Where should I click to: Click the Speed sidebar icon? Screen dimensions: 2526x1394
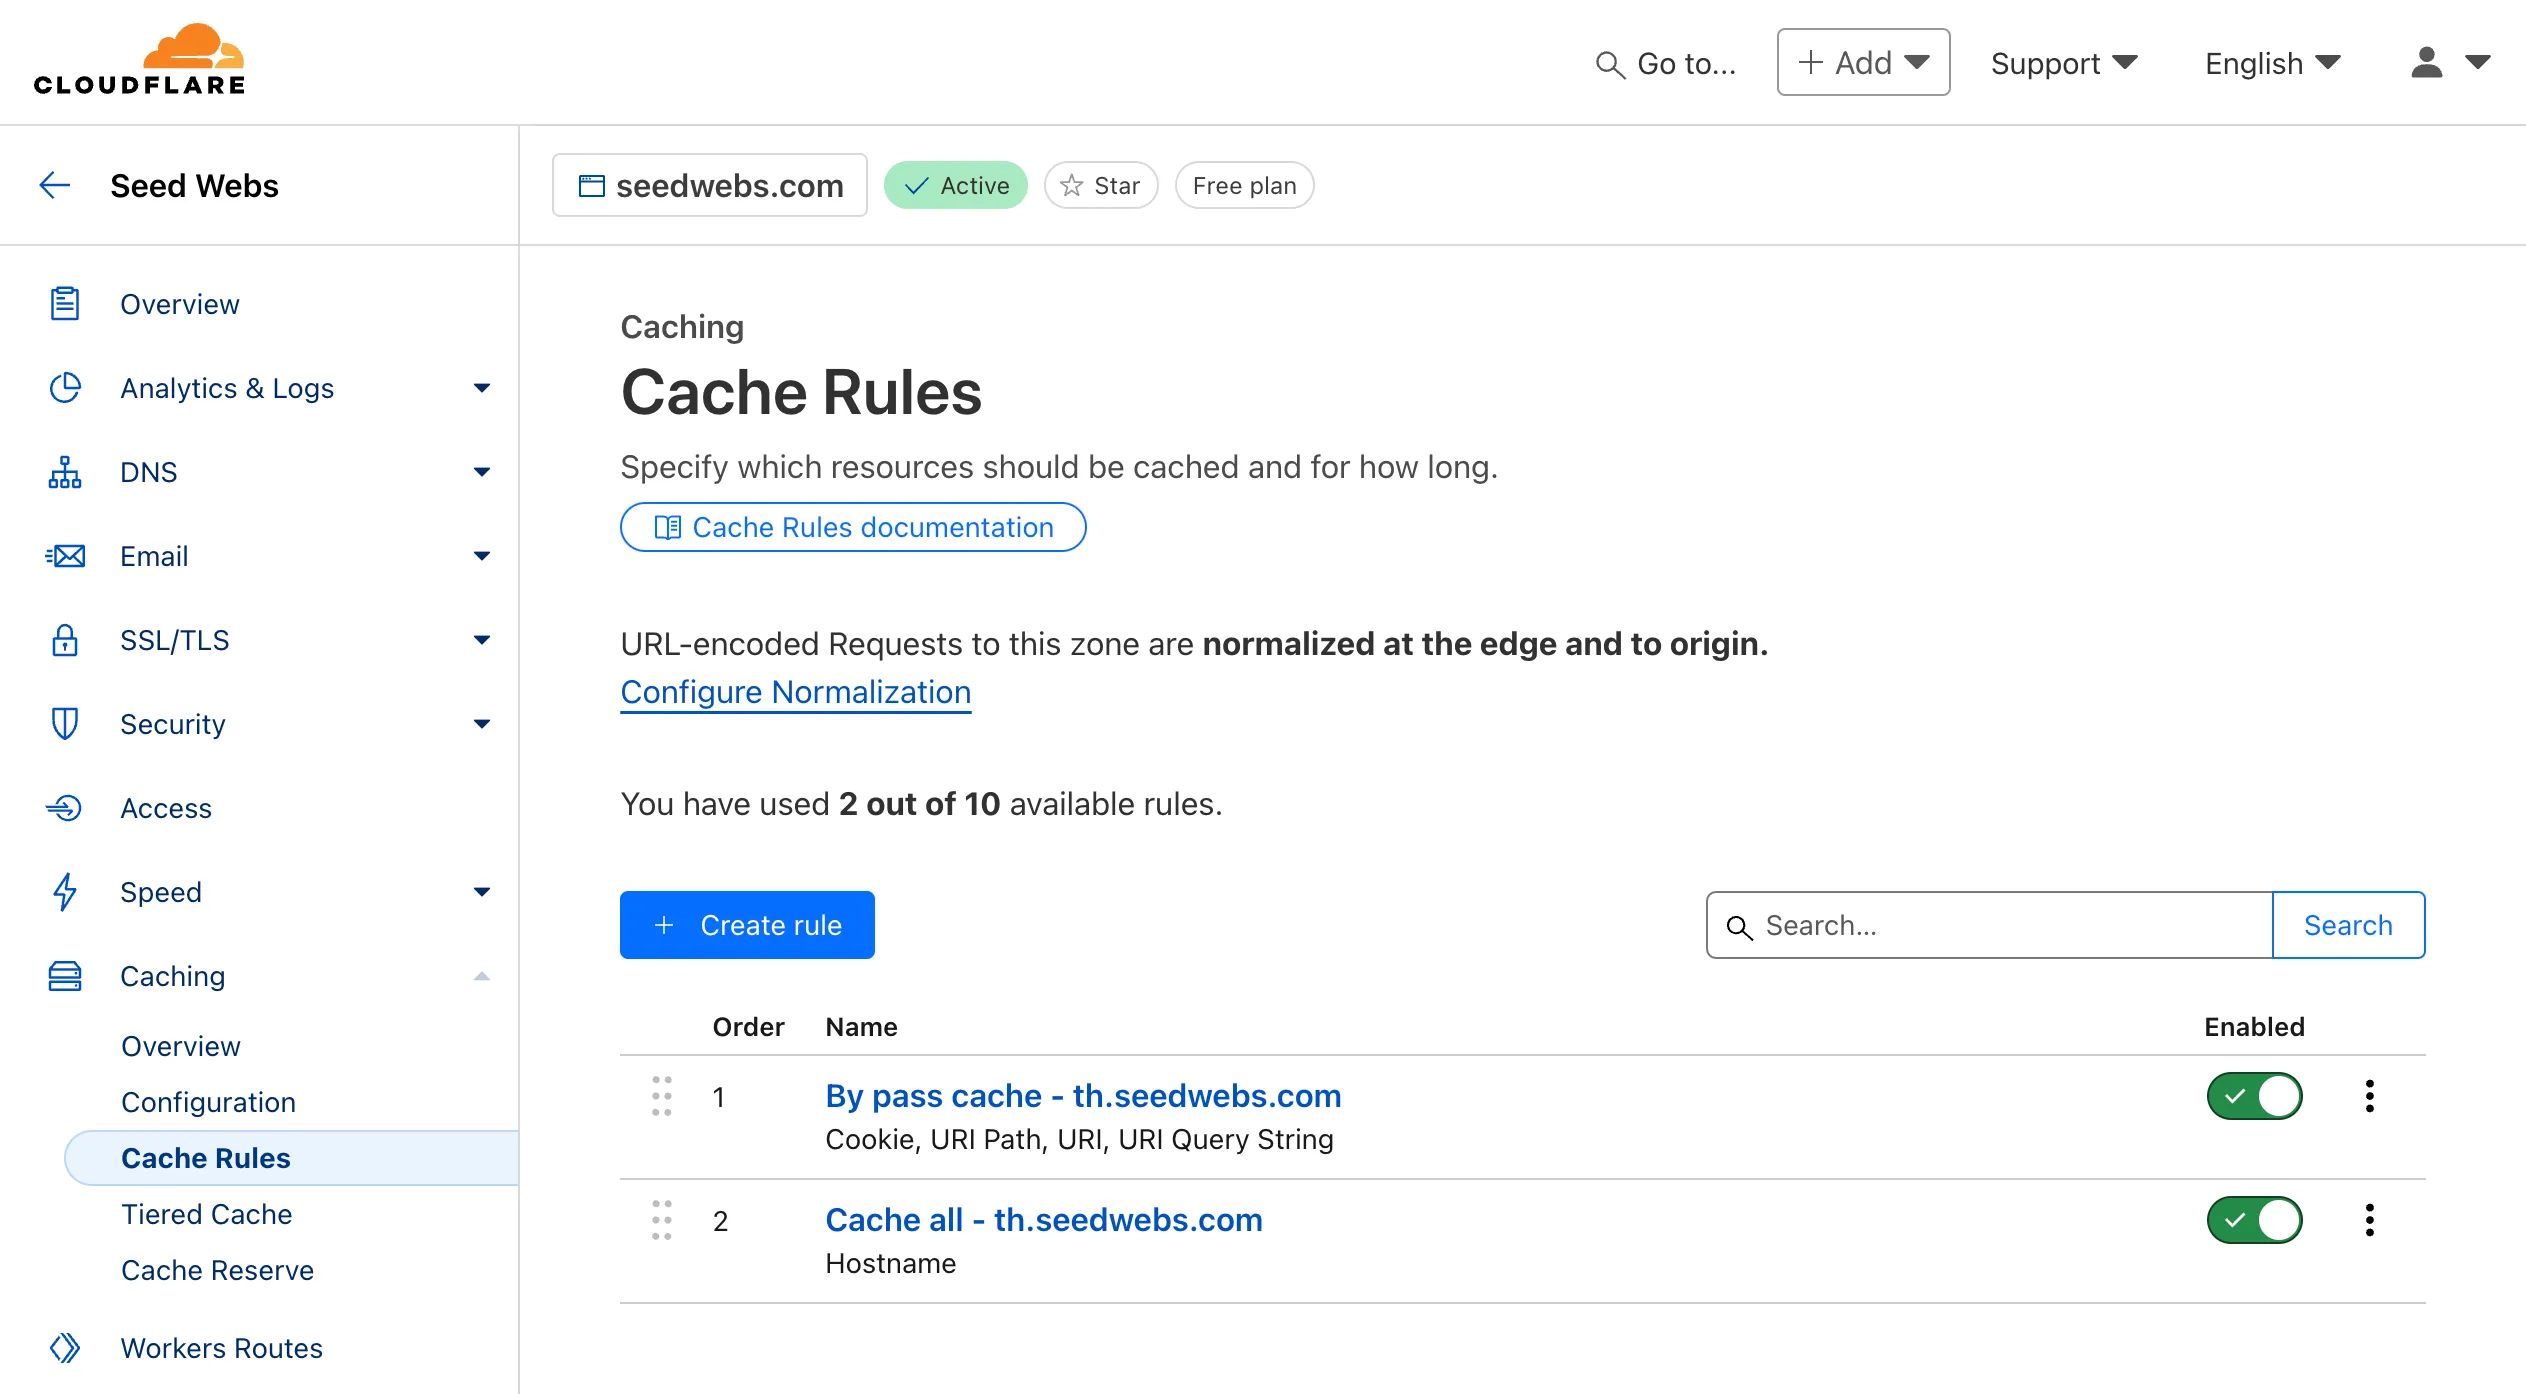point(63,891)
